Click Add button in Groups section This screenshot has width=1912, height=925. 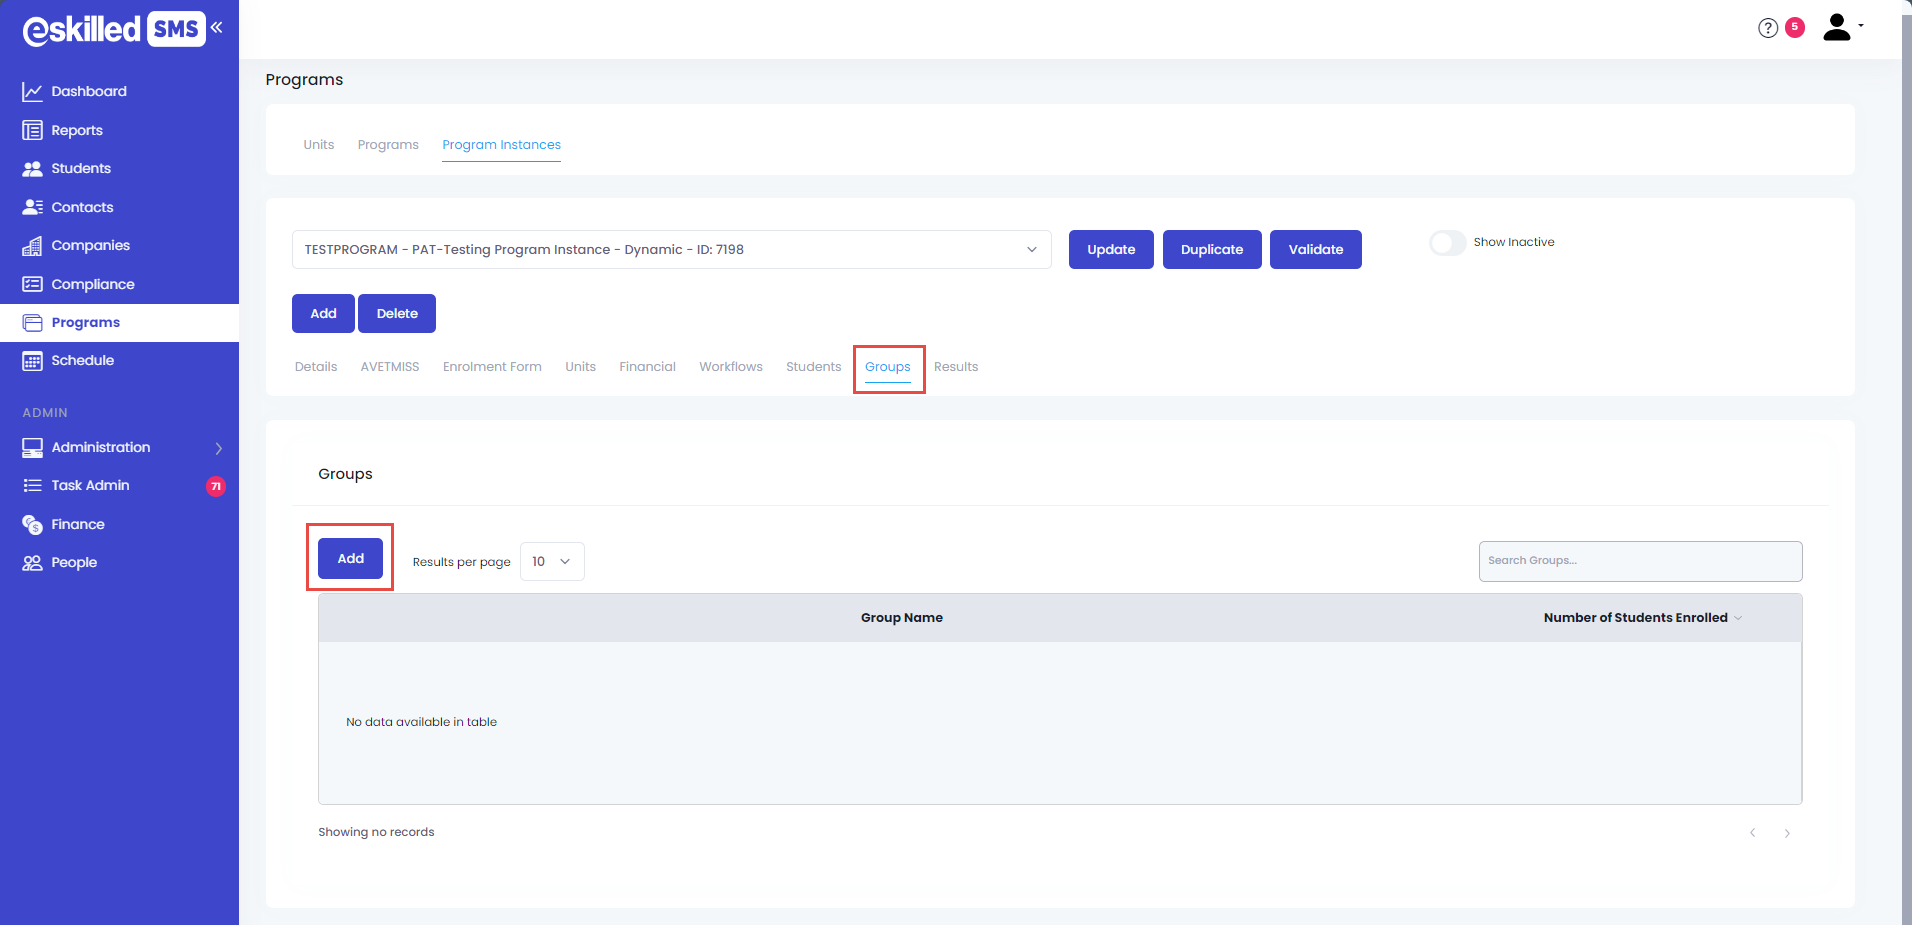(x=350, y=559)
